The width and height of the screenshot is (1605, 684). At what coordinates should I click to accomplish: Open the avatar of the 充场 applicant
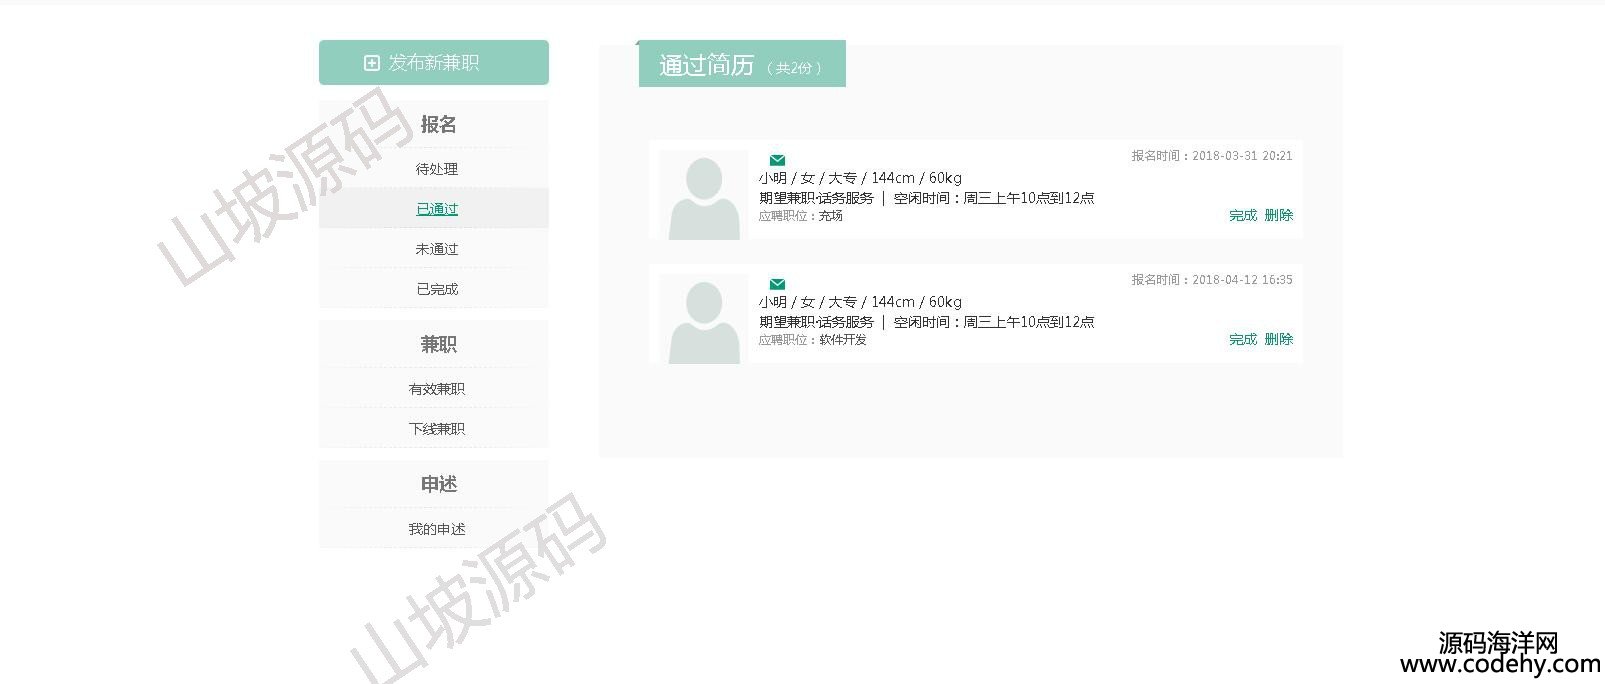(704, 196)
